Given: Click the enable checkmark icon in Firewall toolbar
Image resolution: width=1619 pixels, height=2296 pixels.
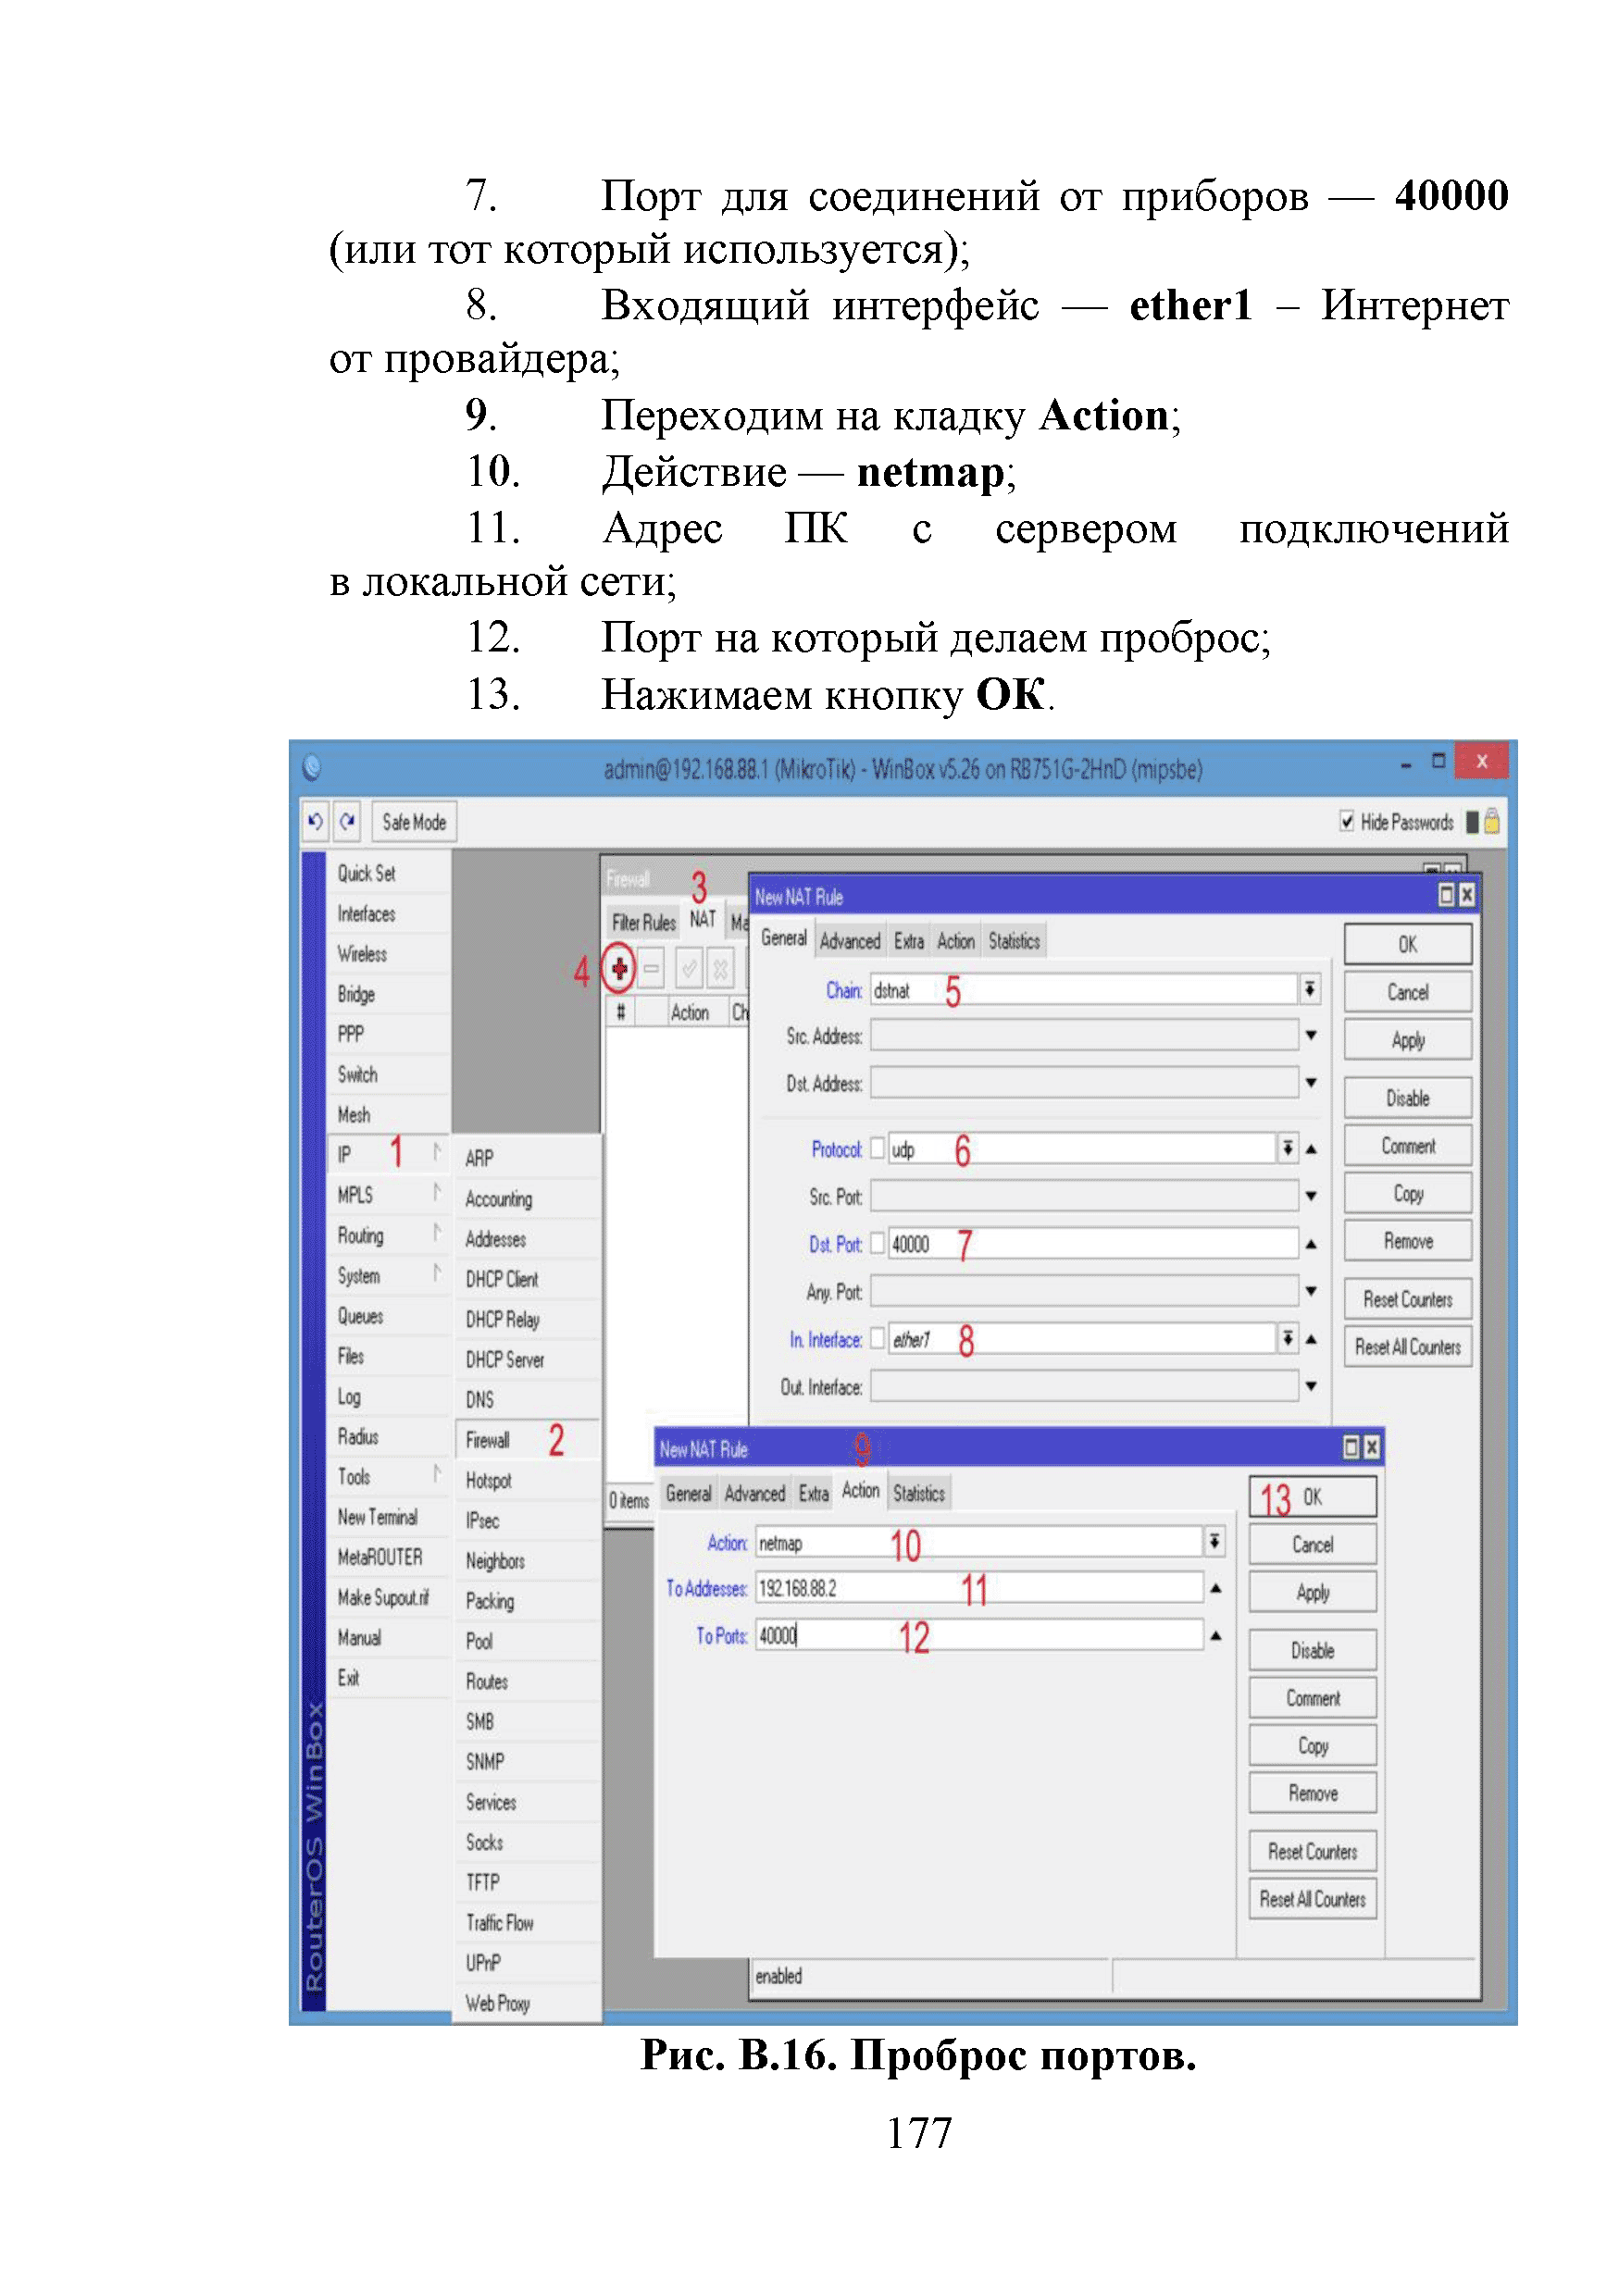Looking at the screenshot, I should (688, 968).
